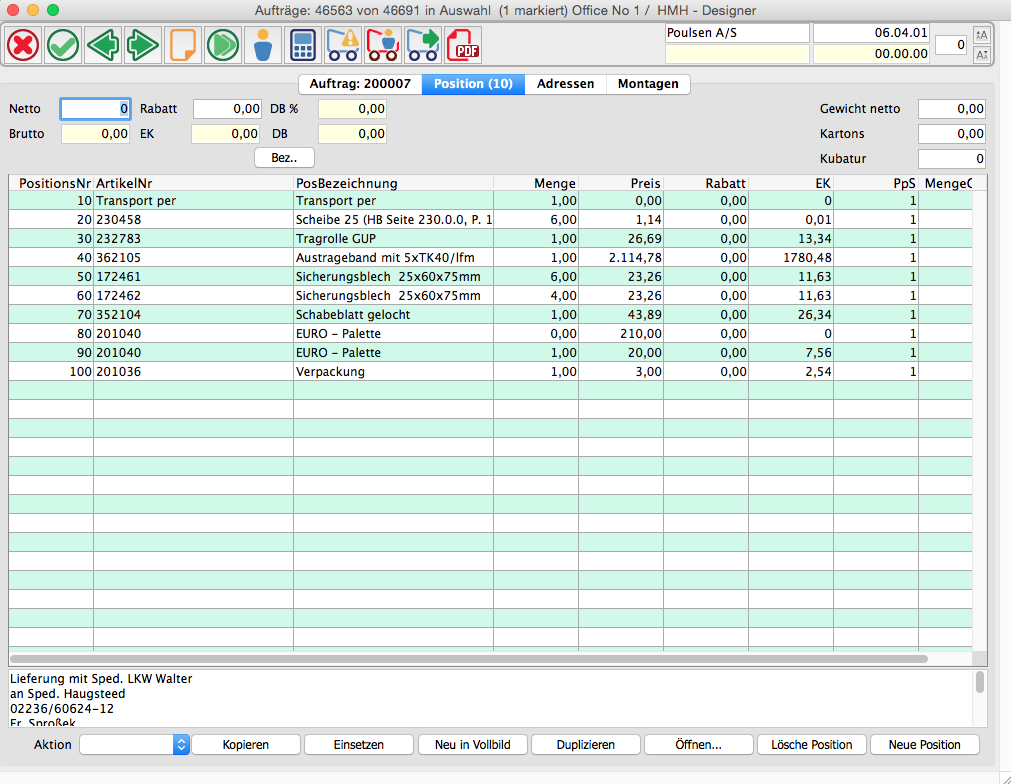Click the Neue Position button
The image size is (1011, 784).
click(925, 745)
